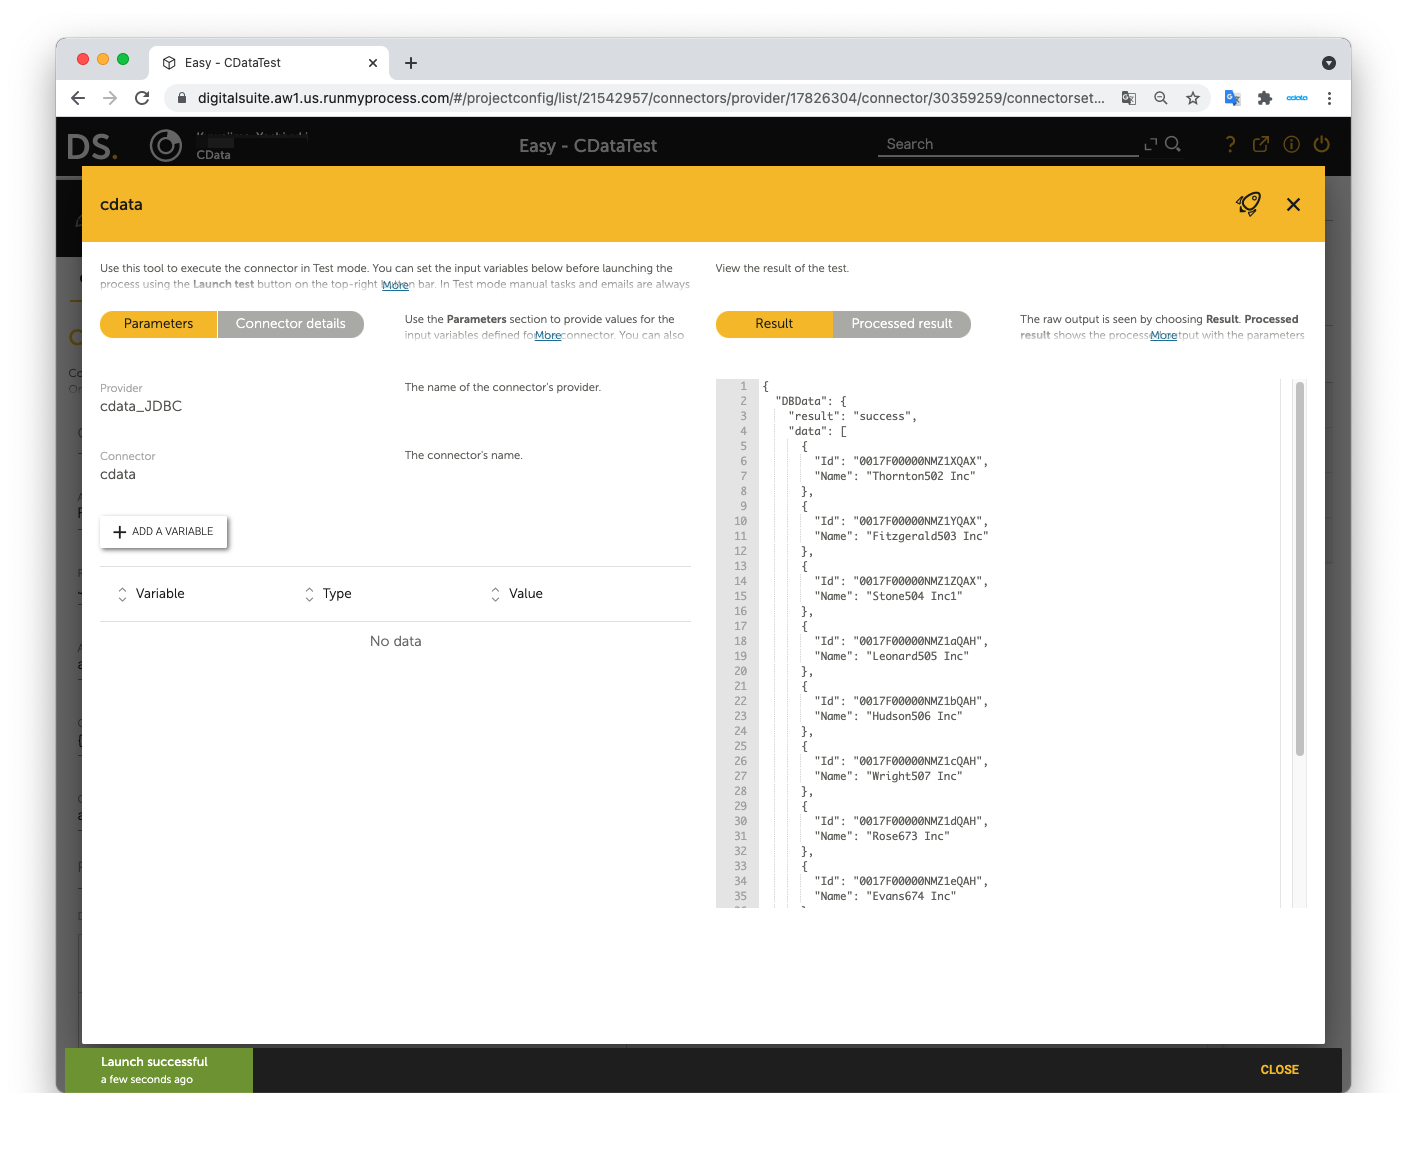This screenshot has height=1167, width=1407.
Task: Click Add a Variable button
Action: tap(164, 532)
